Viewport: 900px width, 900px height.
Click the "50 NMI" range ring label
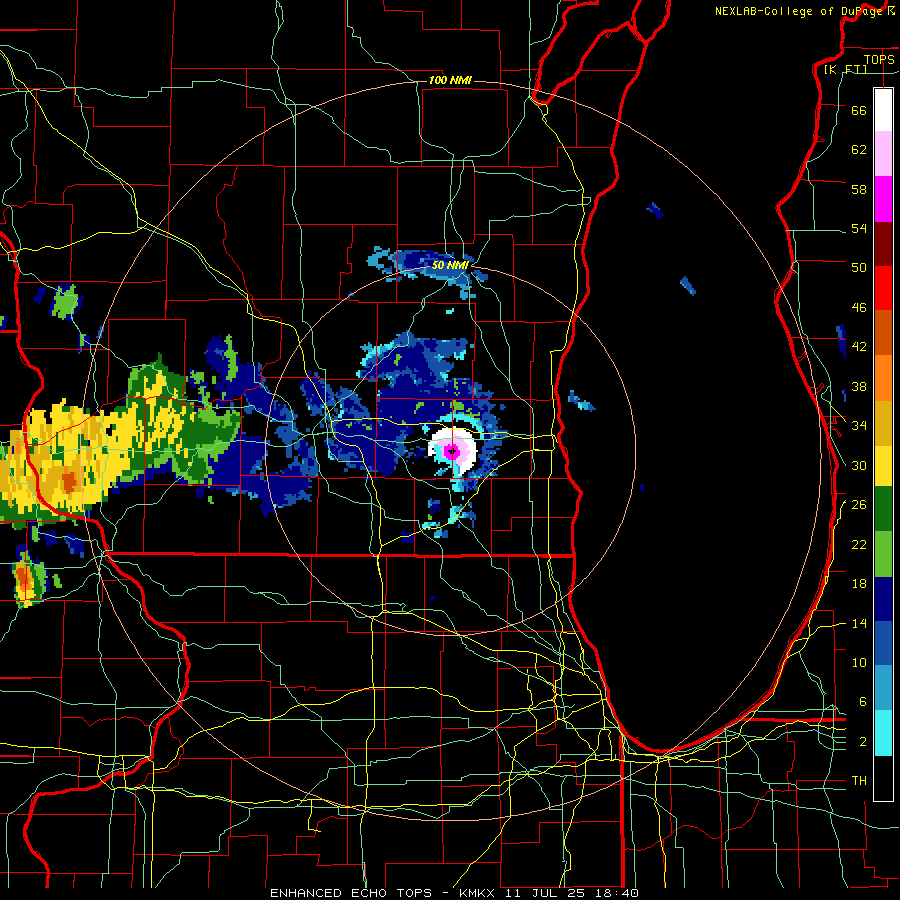pos(450,265)
